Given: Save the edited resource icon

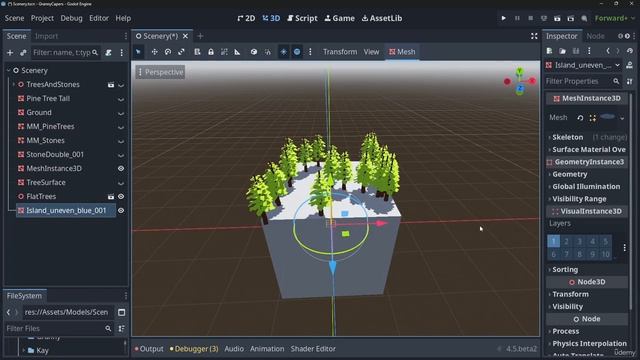Looking at the screenshot, I should coord(576,51).
